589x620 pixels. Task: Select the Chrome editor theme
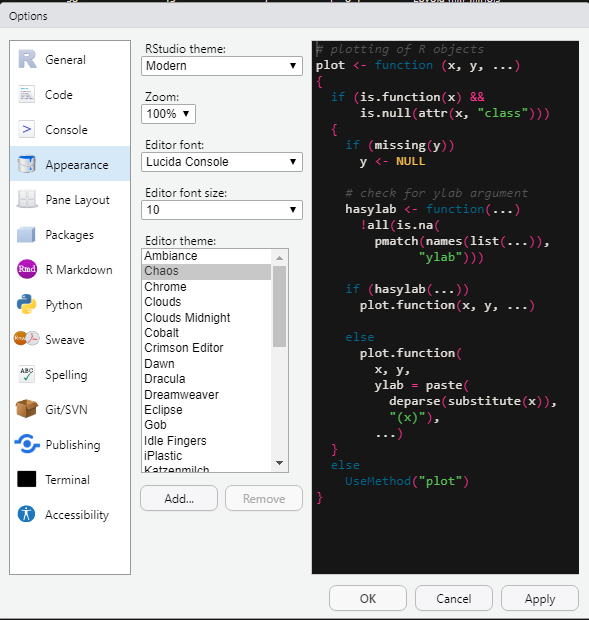206,287
